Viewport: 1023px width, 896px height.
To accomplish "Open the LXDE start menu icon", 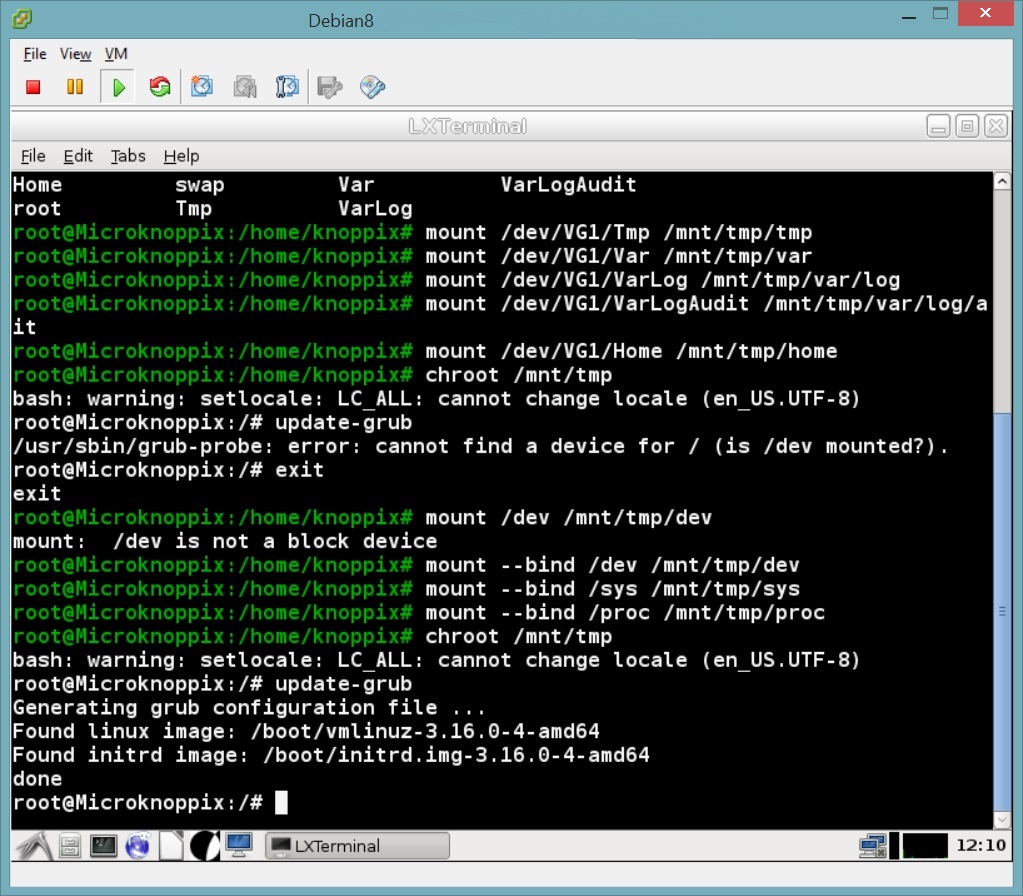I will pyautogui.click(x=33, y=846).
